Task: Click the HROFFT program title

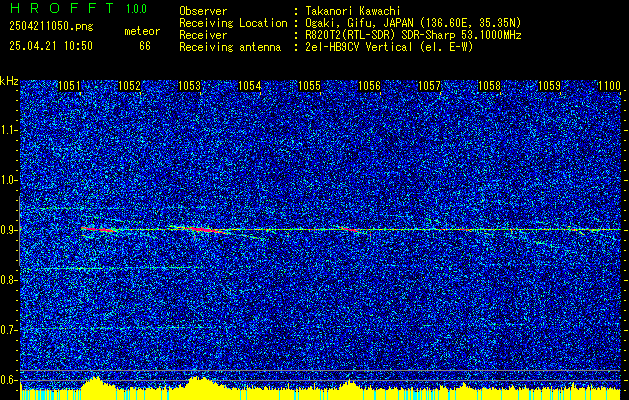Action: [x=62, y=8]
